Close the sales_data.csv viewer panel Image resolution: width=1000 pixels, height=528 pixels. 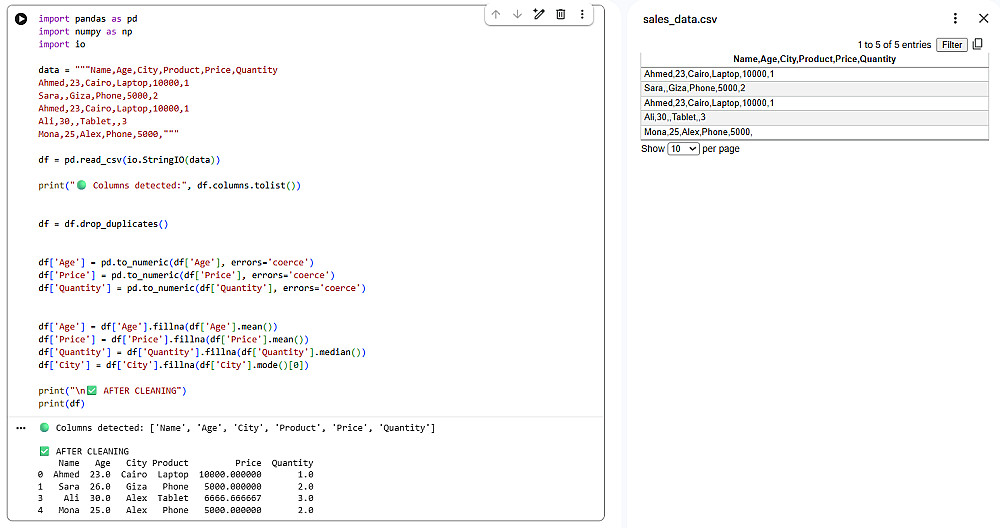pos(983,18)
